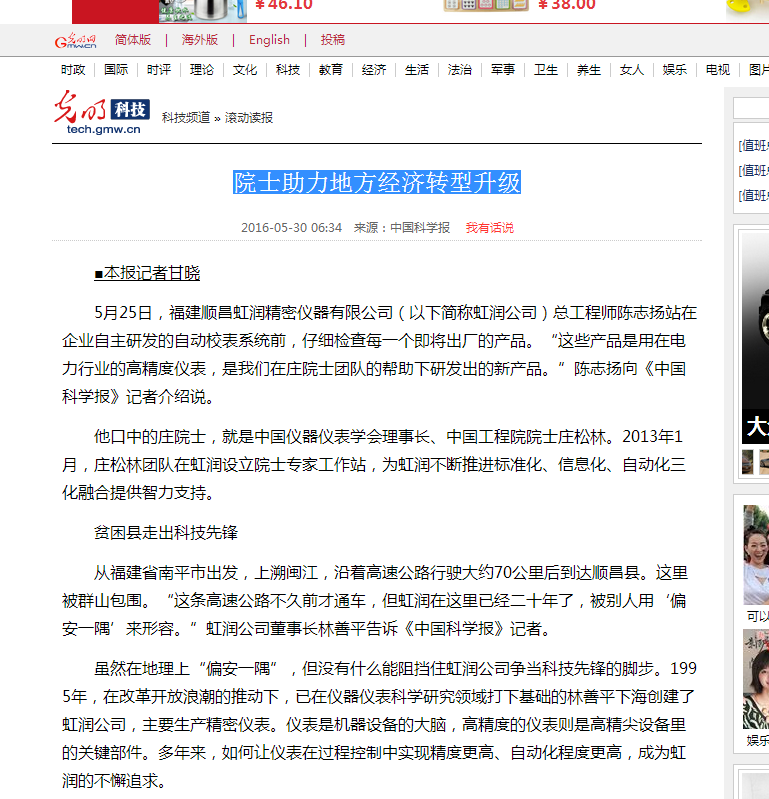
Task: Open the 娱乐 navigation item
Action: tap(675, 70)
